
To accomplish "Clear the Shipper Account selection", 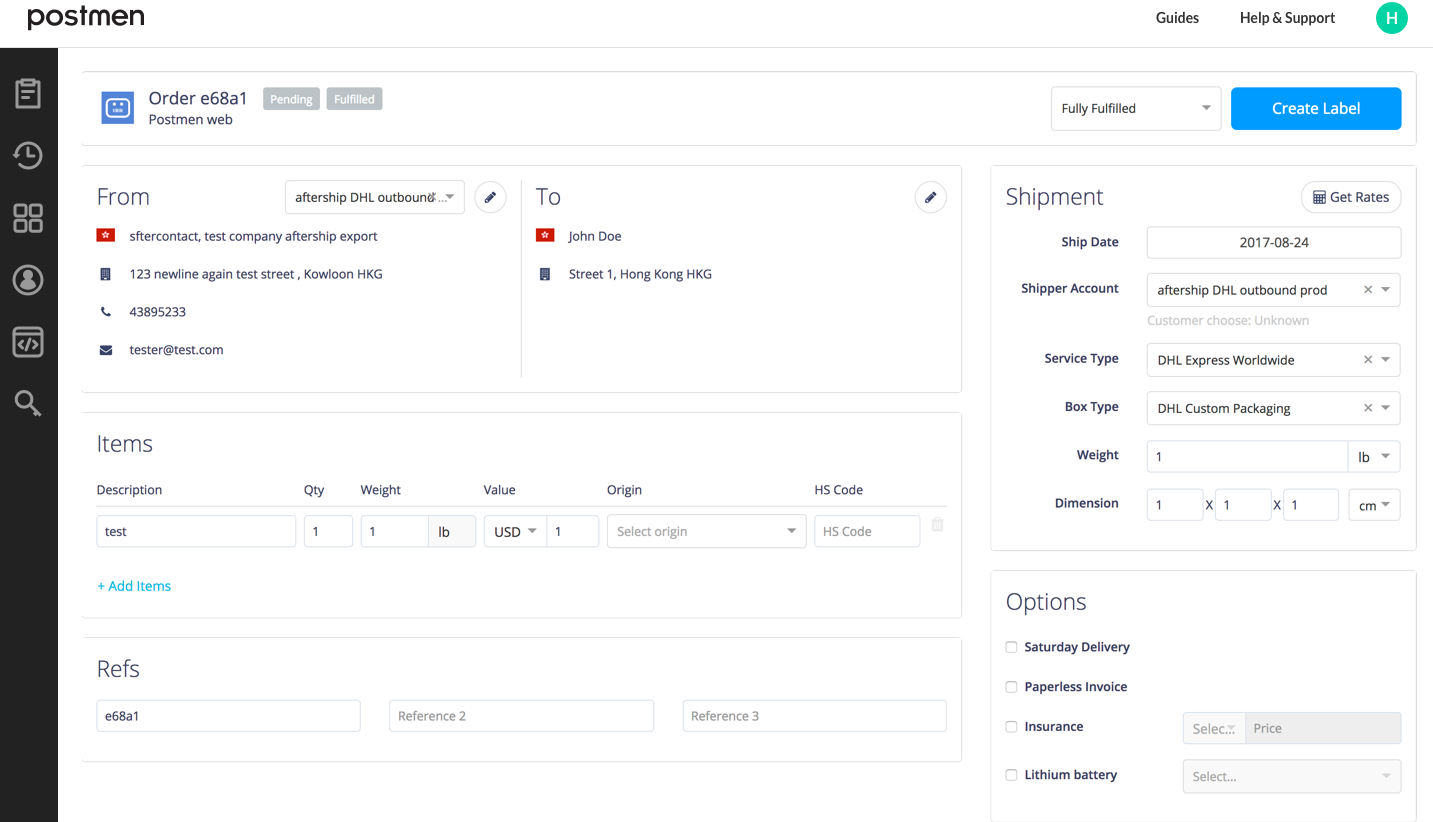I will coord(1368,290).
